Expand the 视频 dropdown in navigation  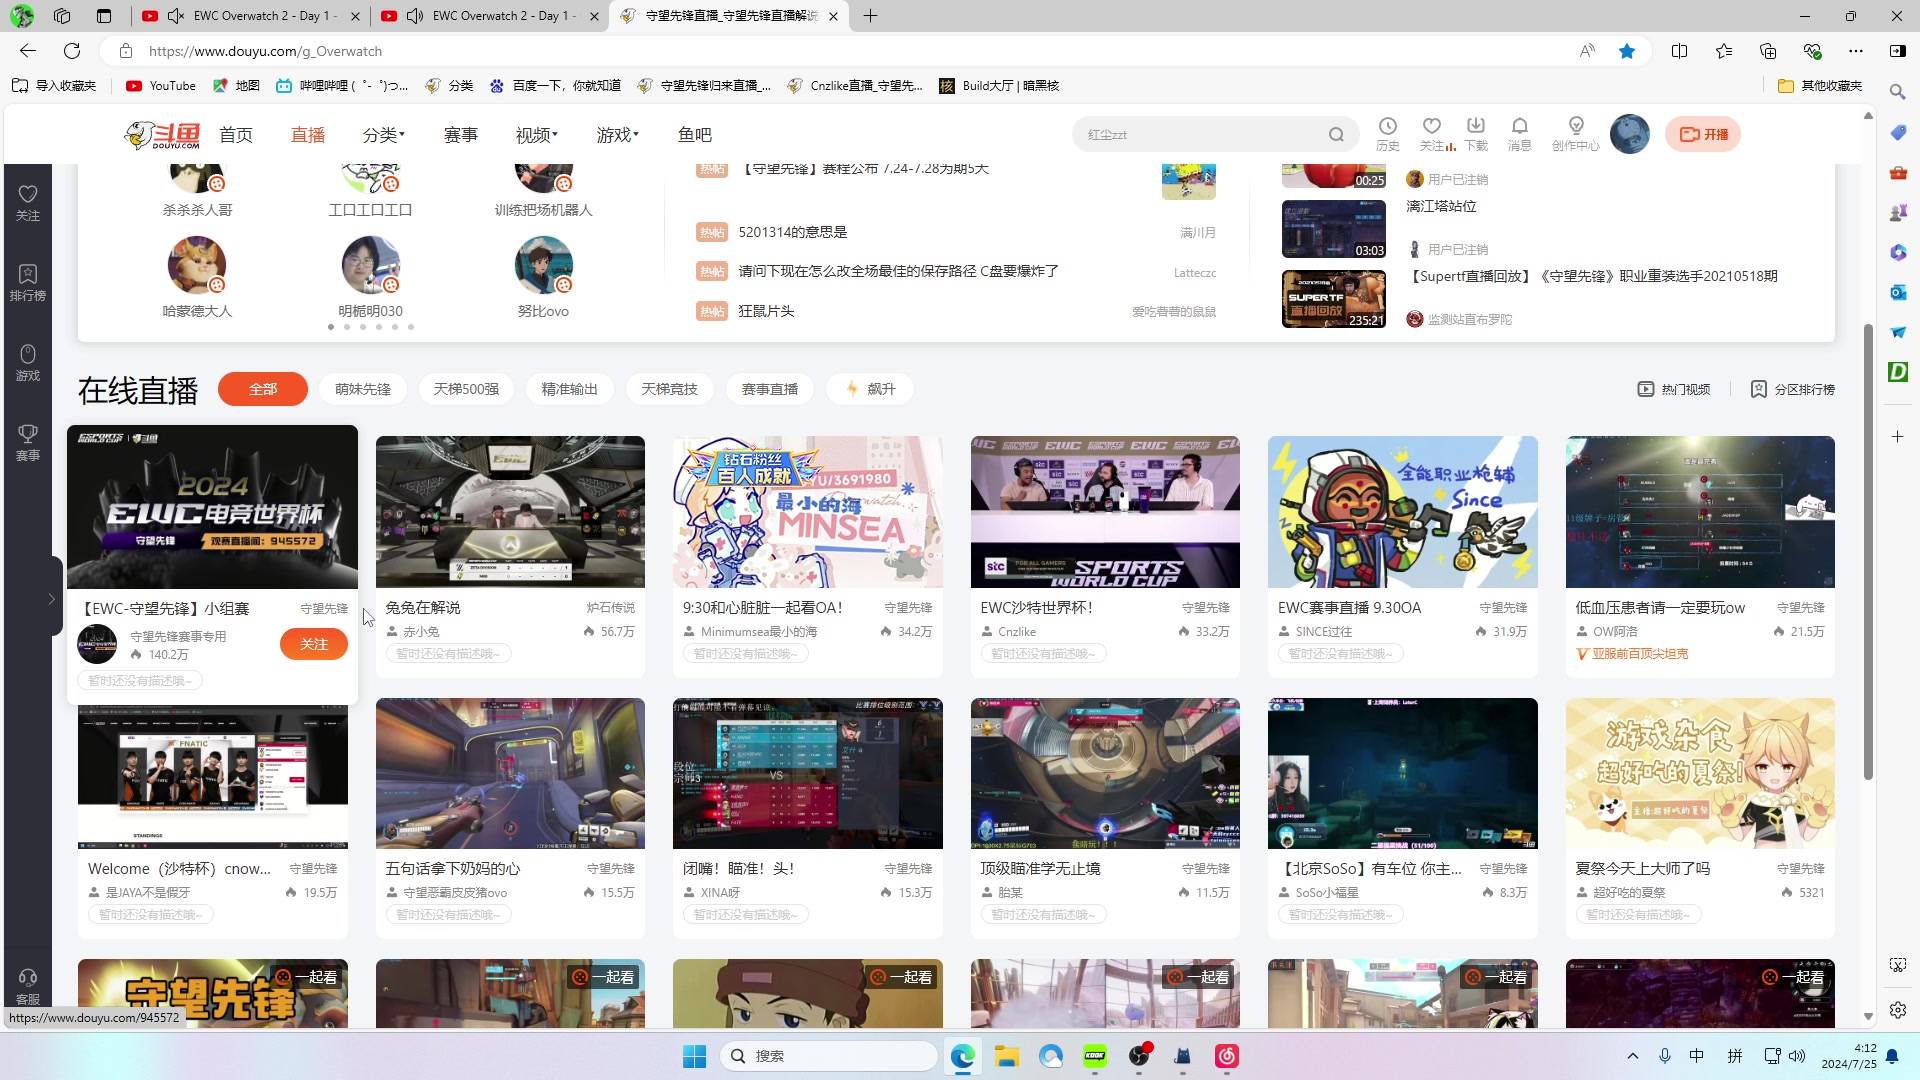tap(537, 135)
